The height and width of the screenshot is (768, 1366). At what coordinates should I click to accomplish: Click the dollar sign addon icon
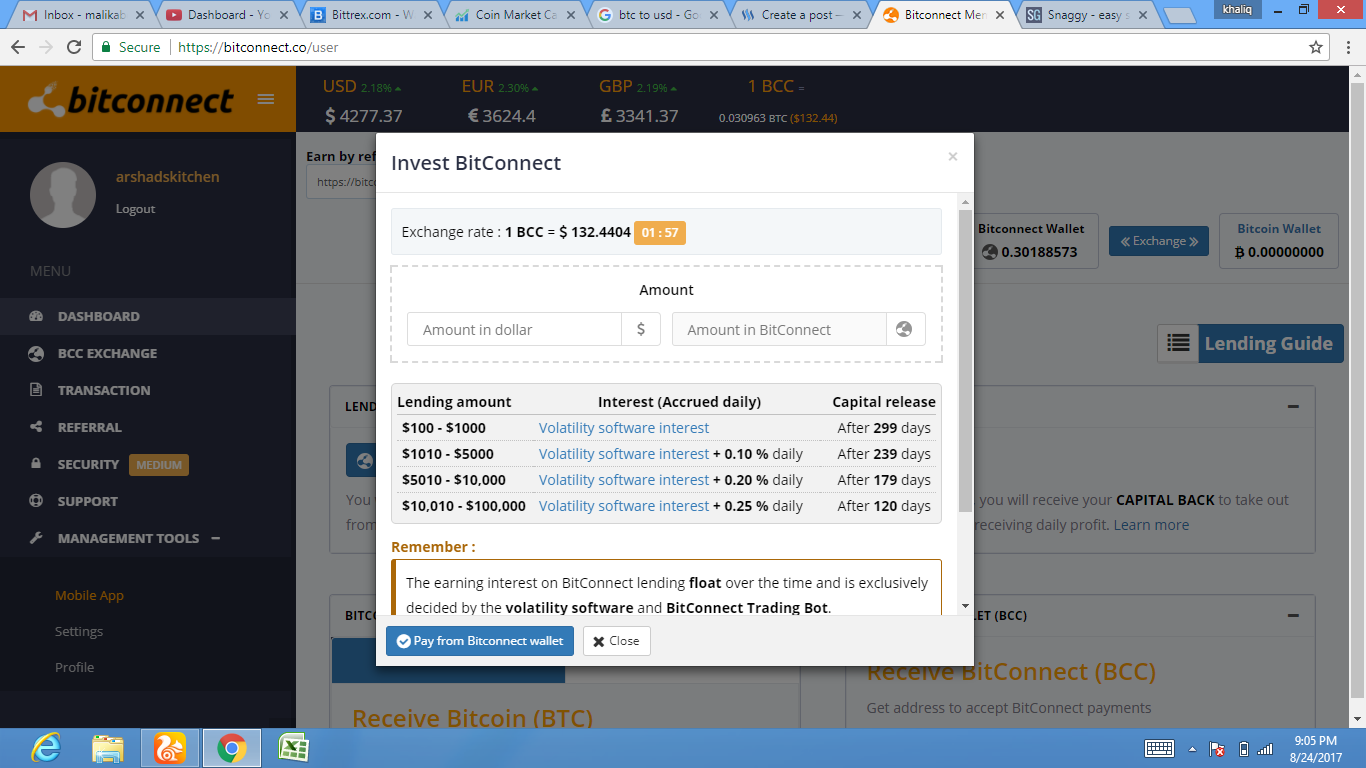tap(641, 329)
